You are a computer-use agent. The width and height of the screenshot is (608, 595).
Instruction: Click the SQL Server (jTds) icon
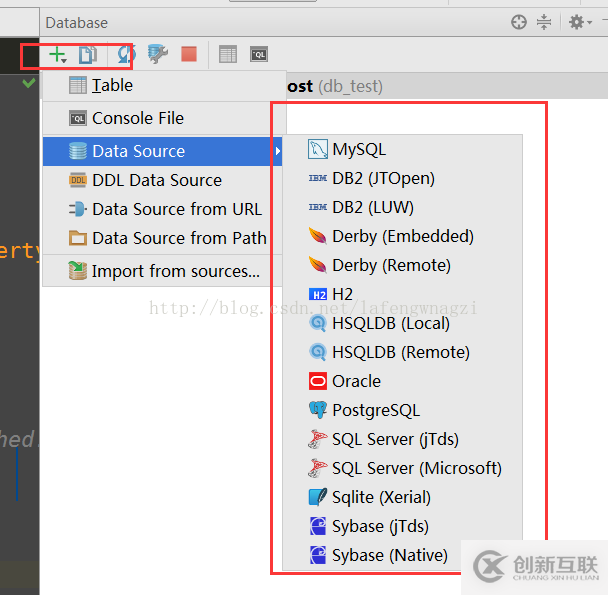coord(318,439)
